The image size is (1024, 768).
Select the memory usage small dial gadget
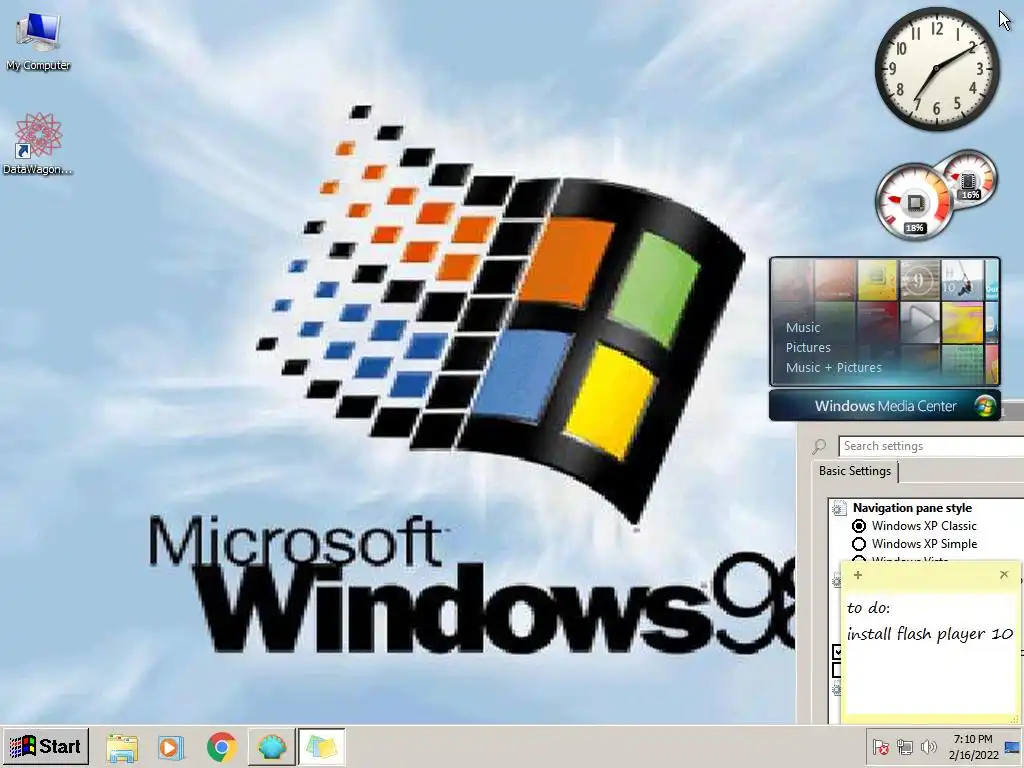coord(969,178)
